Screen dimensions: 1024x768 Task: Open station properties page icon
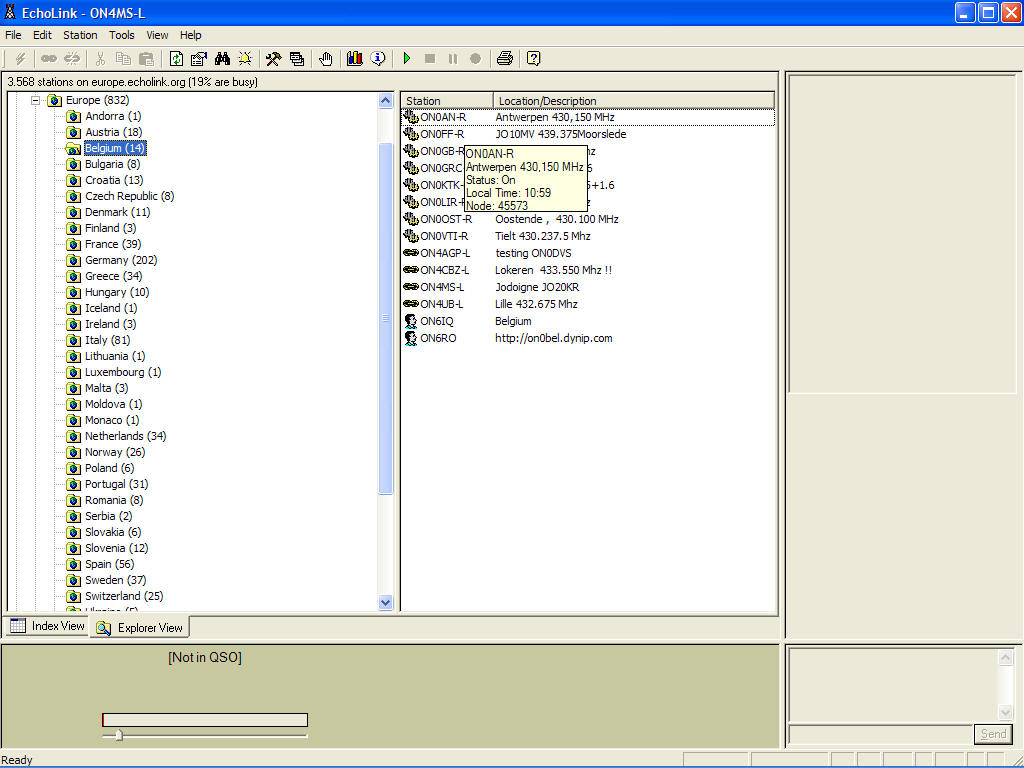tap(199, 59)
